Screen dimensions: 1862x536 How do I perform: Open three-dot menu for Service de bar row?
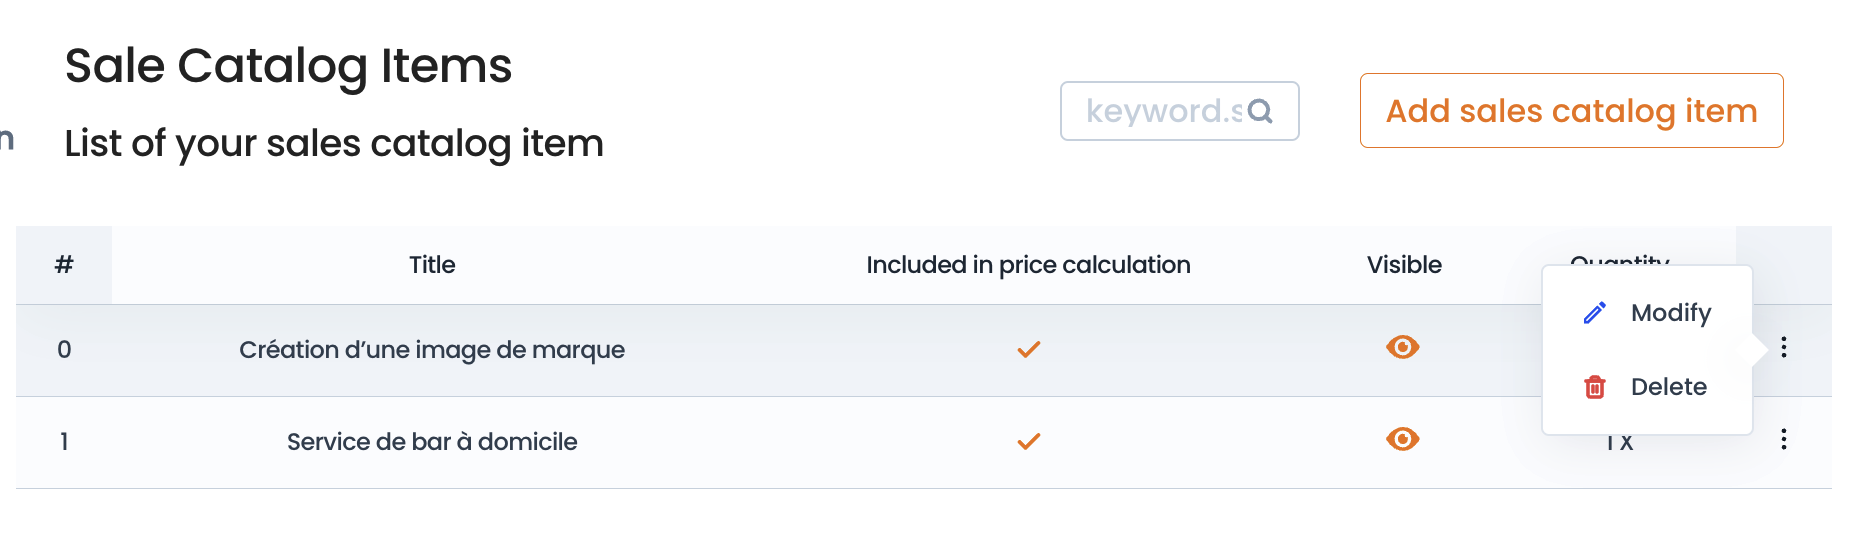[x=1784, y=439]
